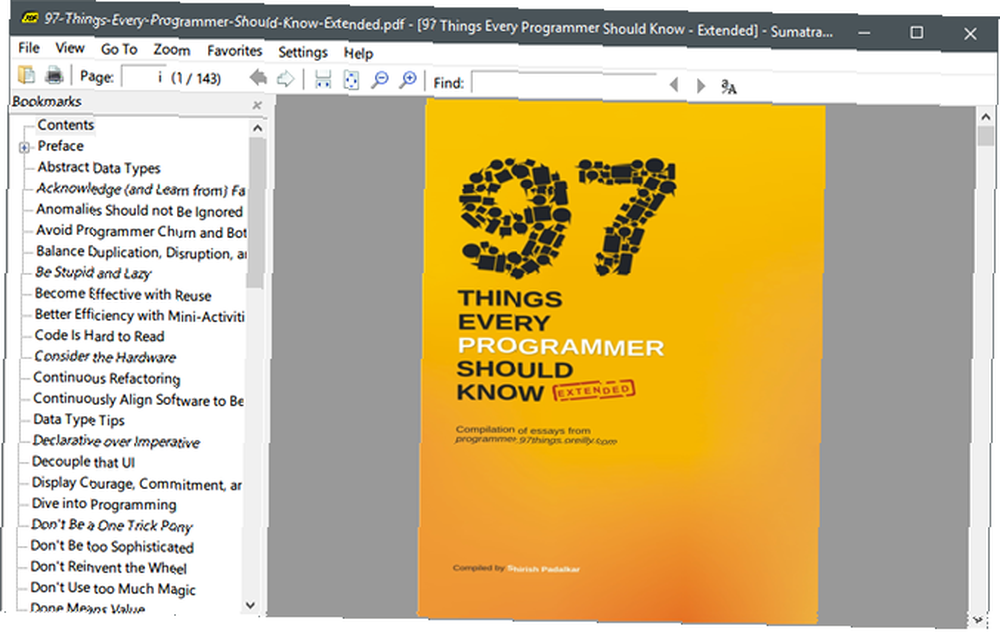Open the Zoom menu
The height and width of the screenshot is (632, 1000).
(172, 50)
